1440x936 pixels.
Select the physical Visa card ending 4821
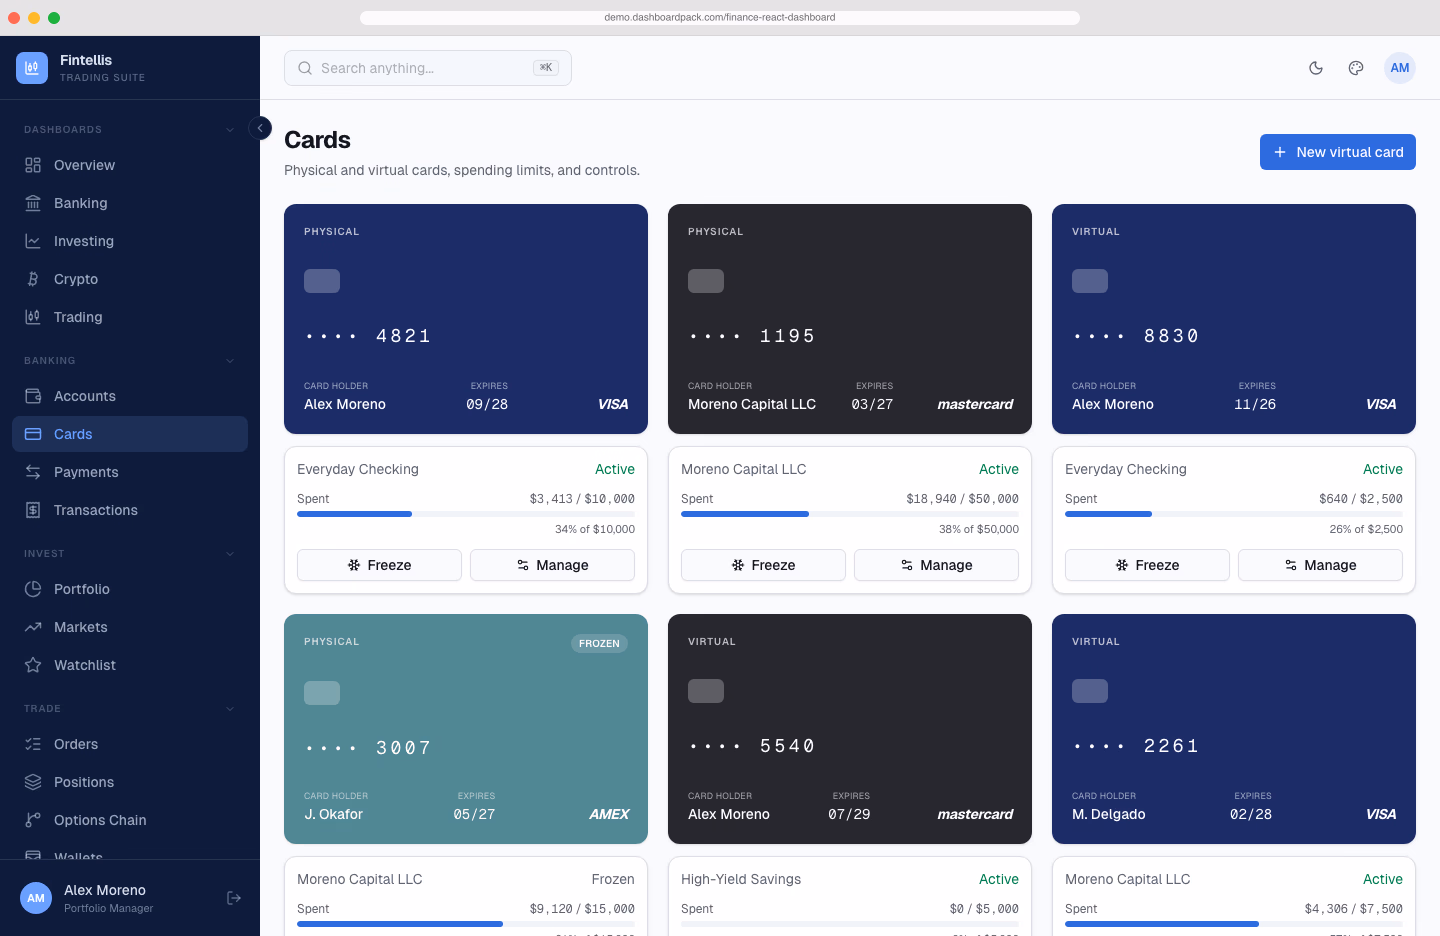[466, 319]
